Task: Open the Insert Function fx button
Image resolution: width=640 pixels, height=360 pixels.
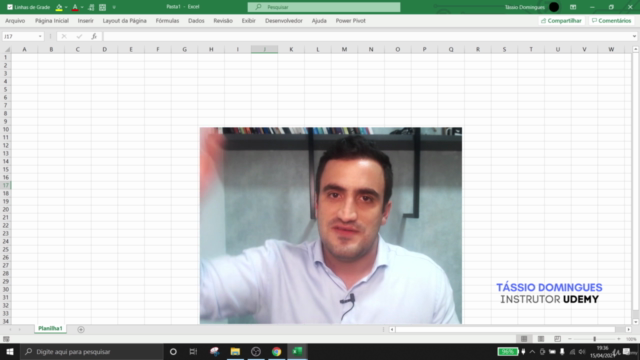Action: coord(94,36)
